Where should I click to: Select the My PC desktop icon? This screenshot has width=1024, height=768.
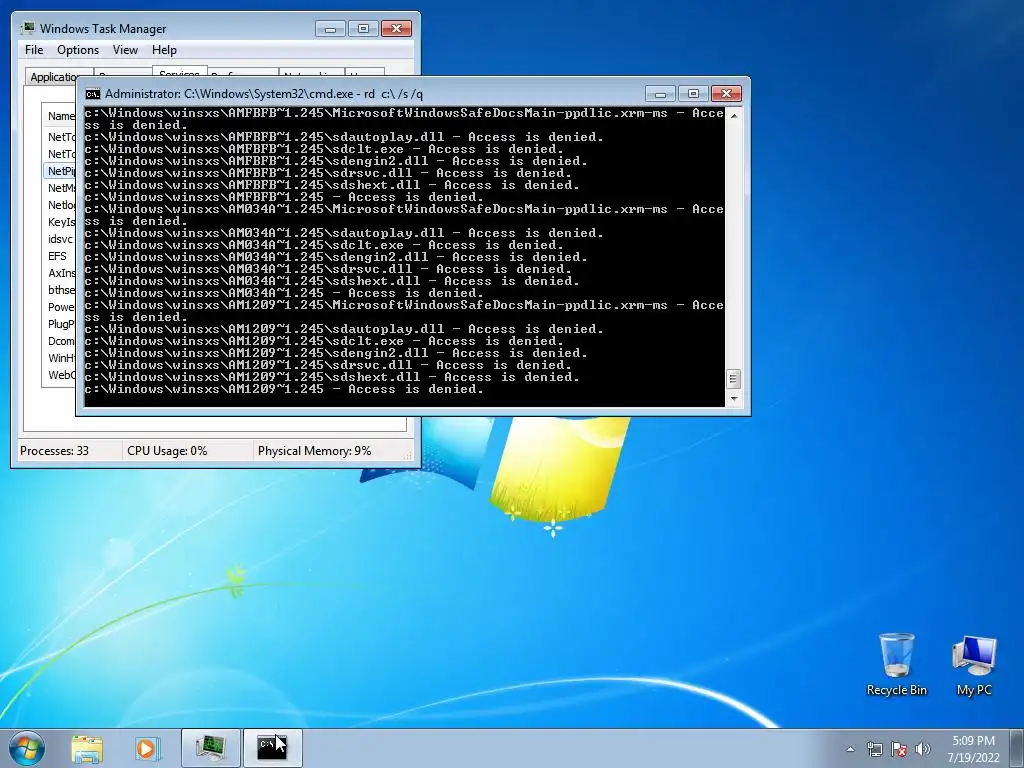pos(974,664)
